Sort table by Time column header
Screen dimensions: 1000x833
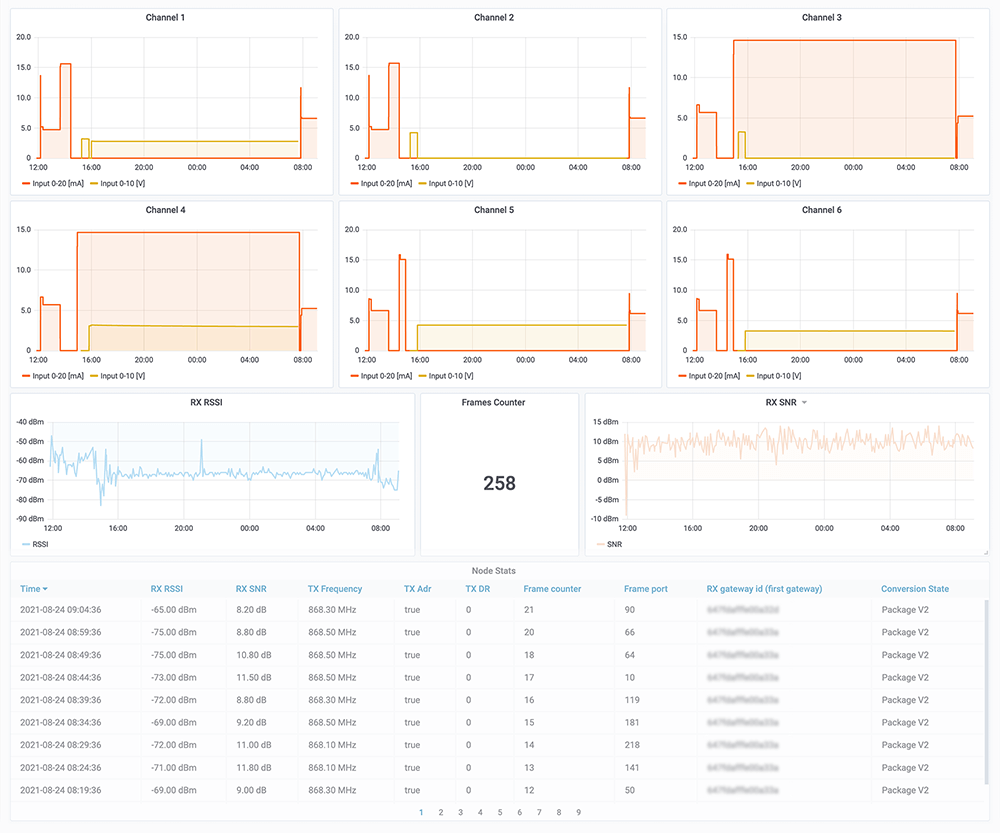coord(34,589)
